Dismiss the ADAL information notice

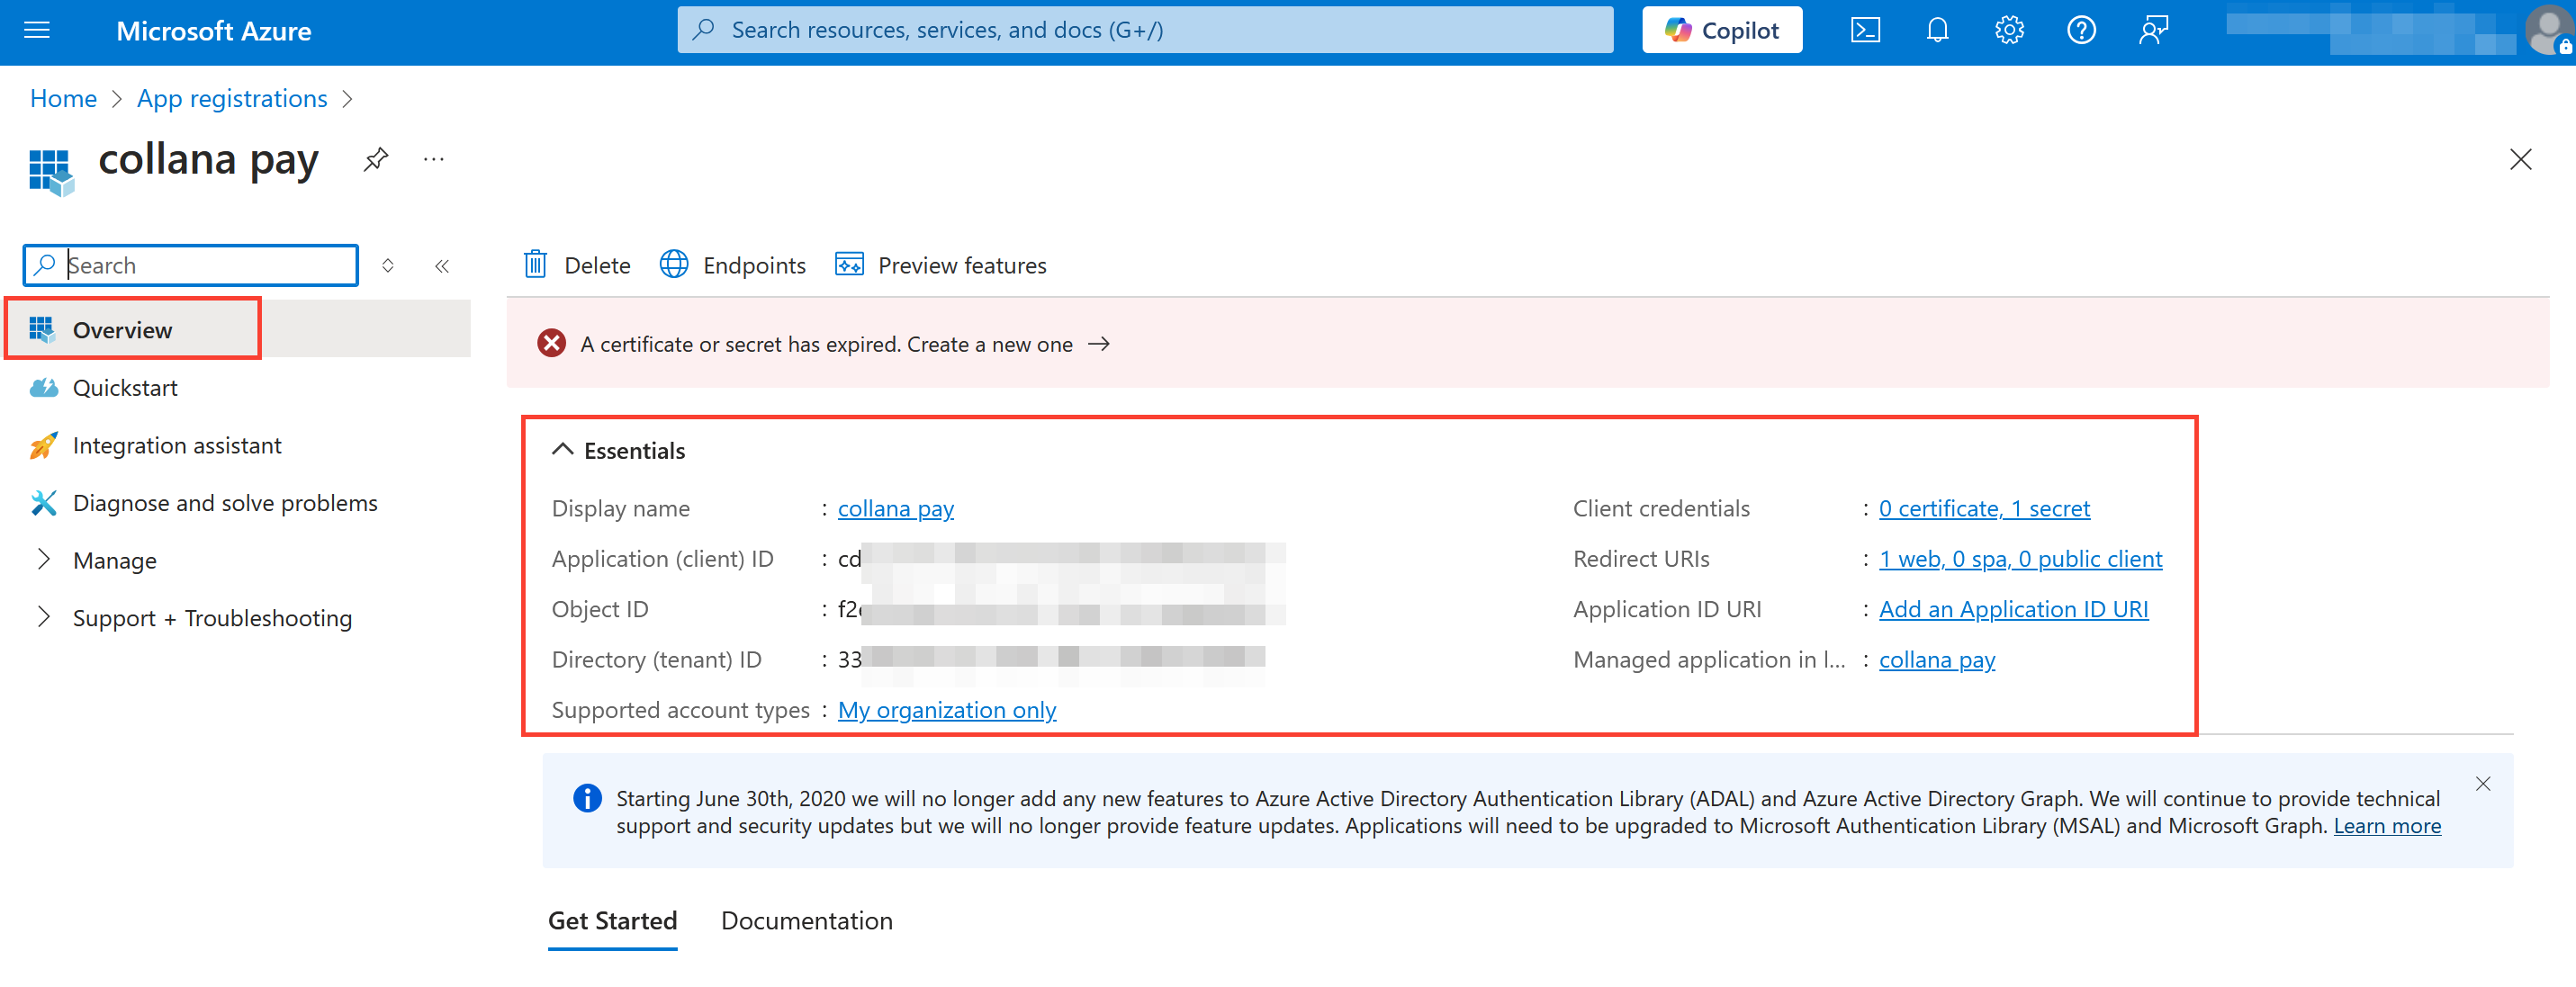[2482, 784]
